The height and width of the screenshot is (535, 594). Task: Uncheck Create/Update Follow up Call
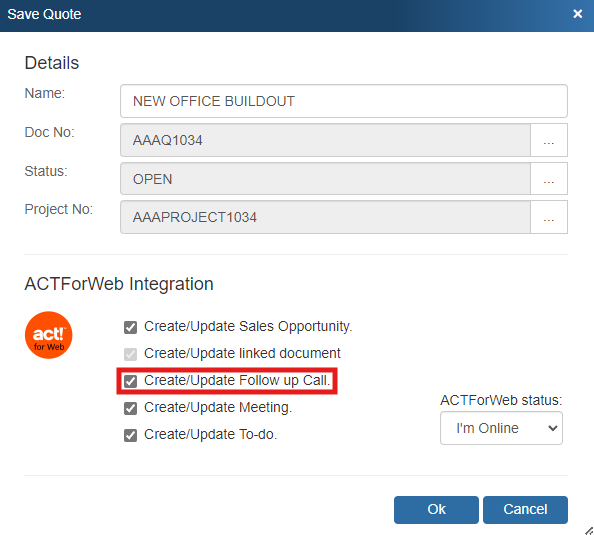click(x=130, y=381)
